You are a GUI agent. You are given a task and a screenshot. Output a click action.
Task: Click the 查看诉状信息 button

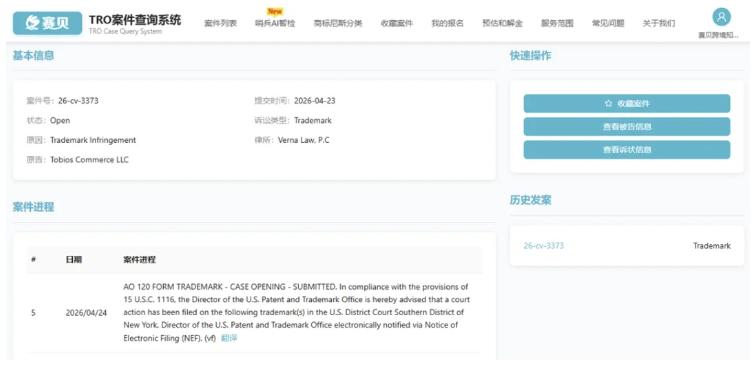tap(627, 150)
